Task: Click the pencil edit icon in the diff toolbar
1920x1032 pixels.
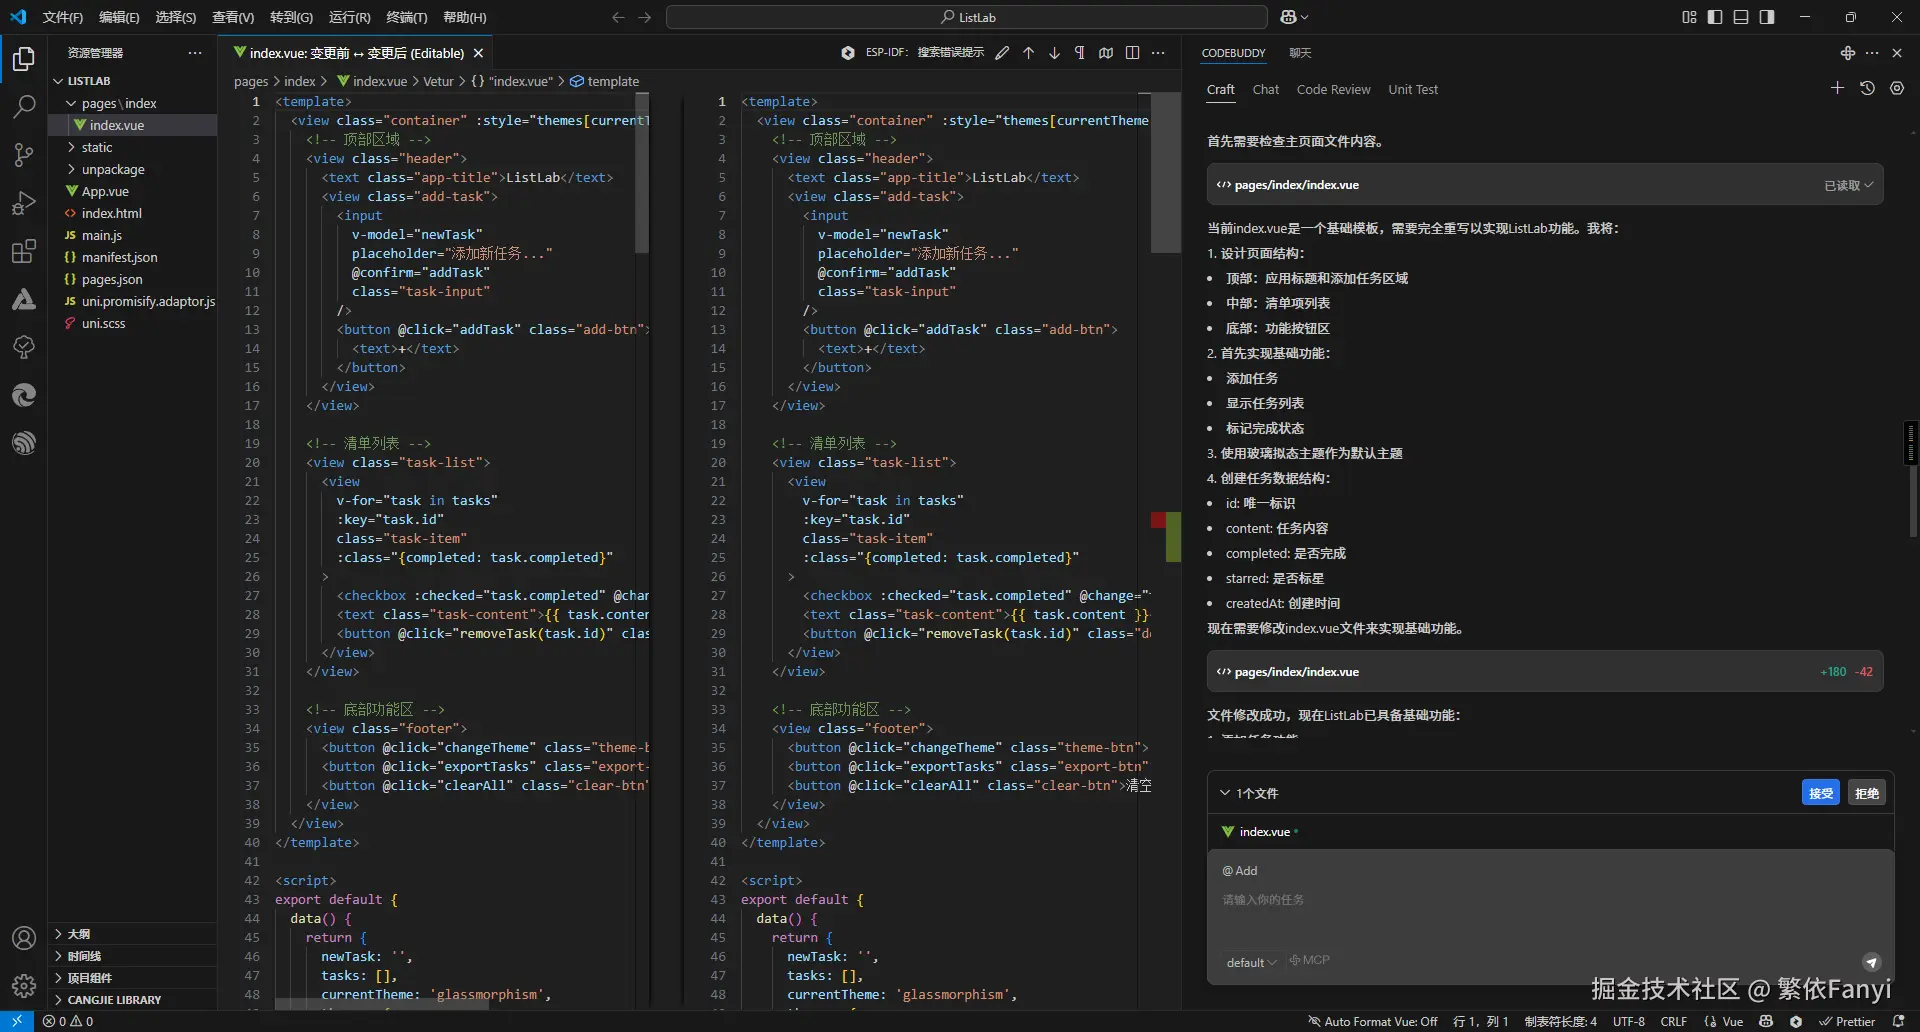Action: coord(1002,53)
